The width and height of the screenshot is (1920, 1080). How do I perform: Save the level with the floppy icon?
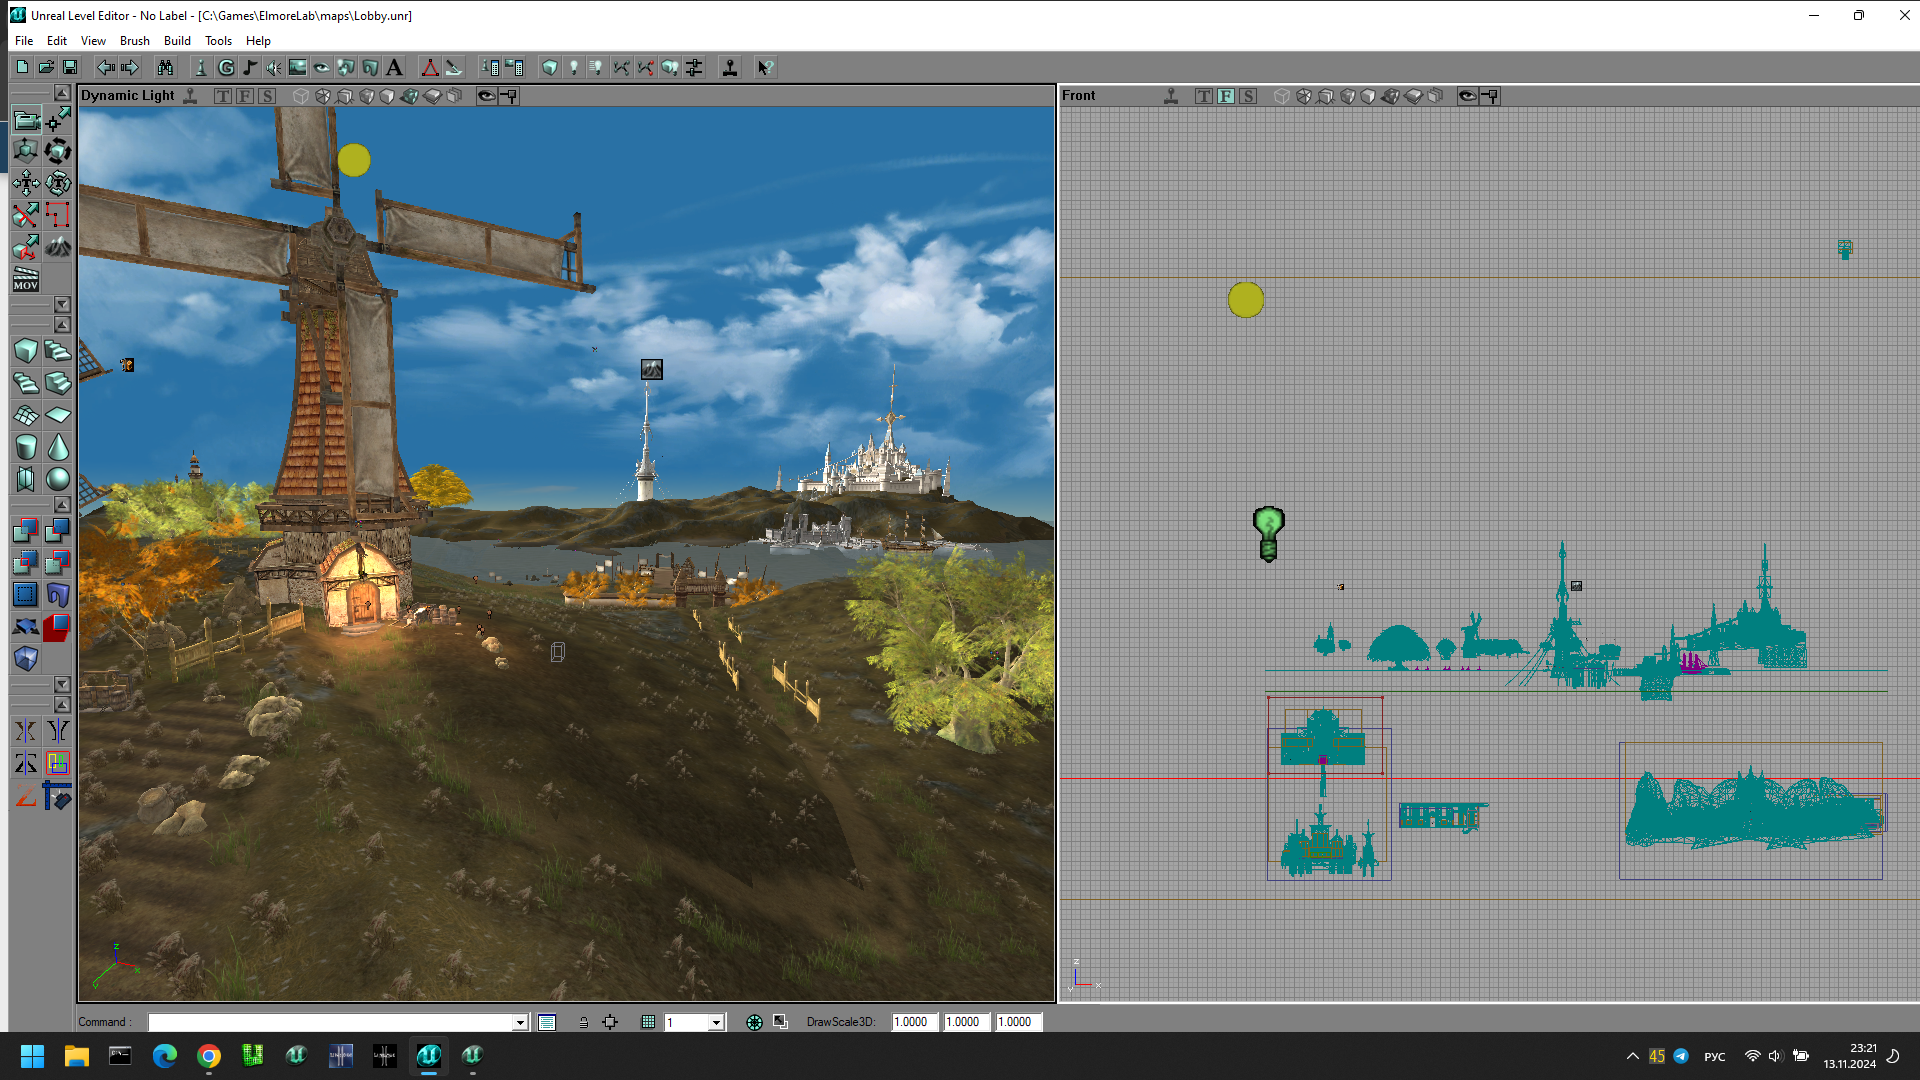point(70,67)
